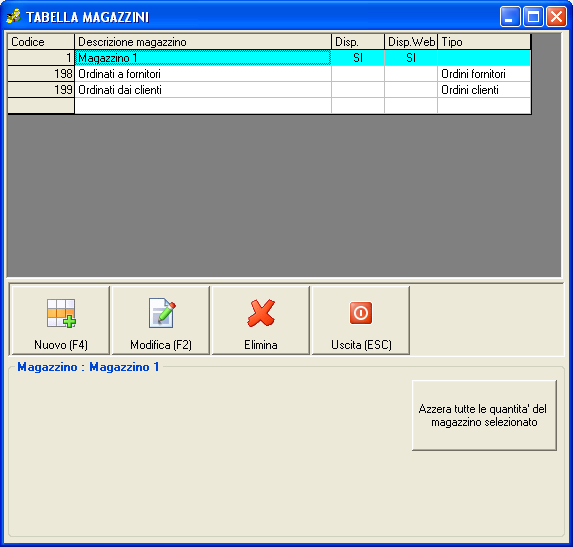
Task: Click the Modifica (F2) pencil icon
Action: coord(162,313)
